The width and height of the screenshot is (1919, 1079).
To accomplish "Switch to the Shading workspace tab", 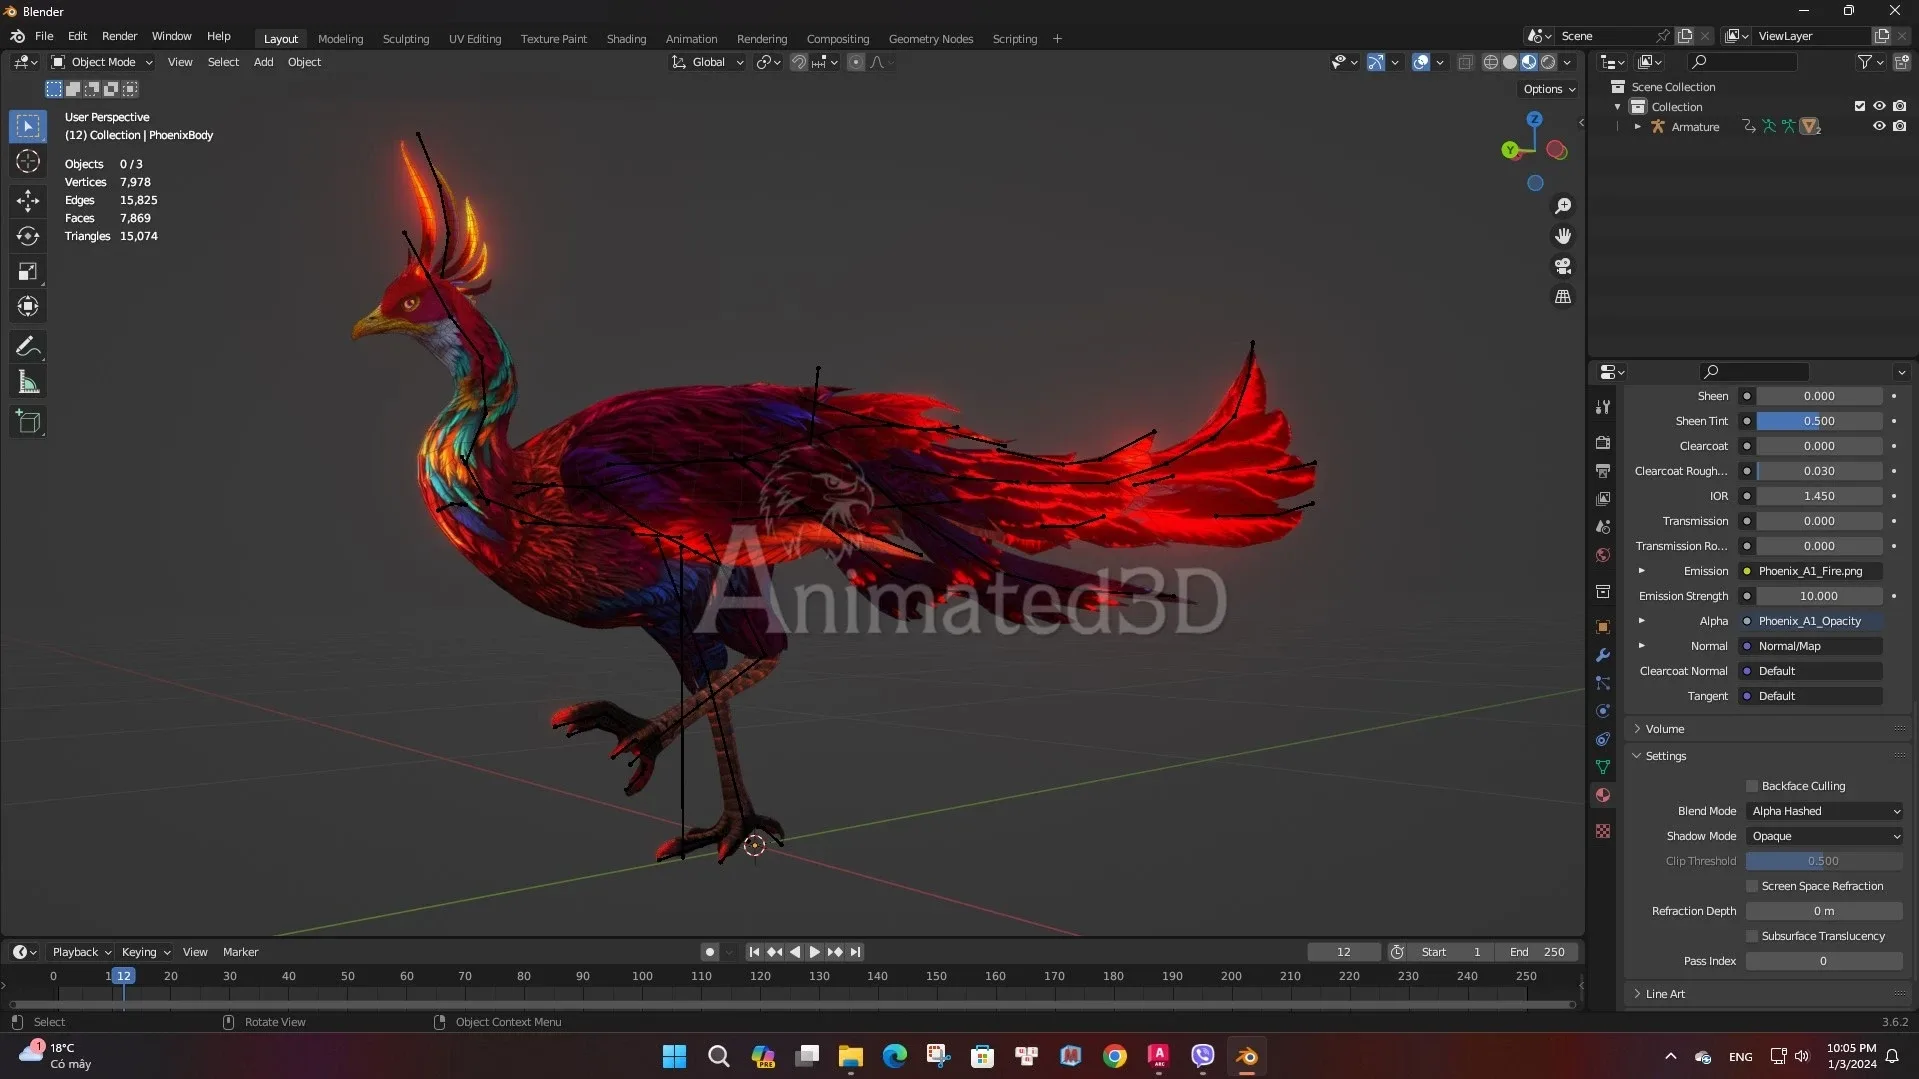I will point(626,38).
